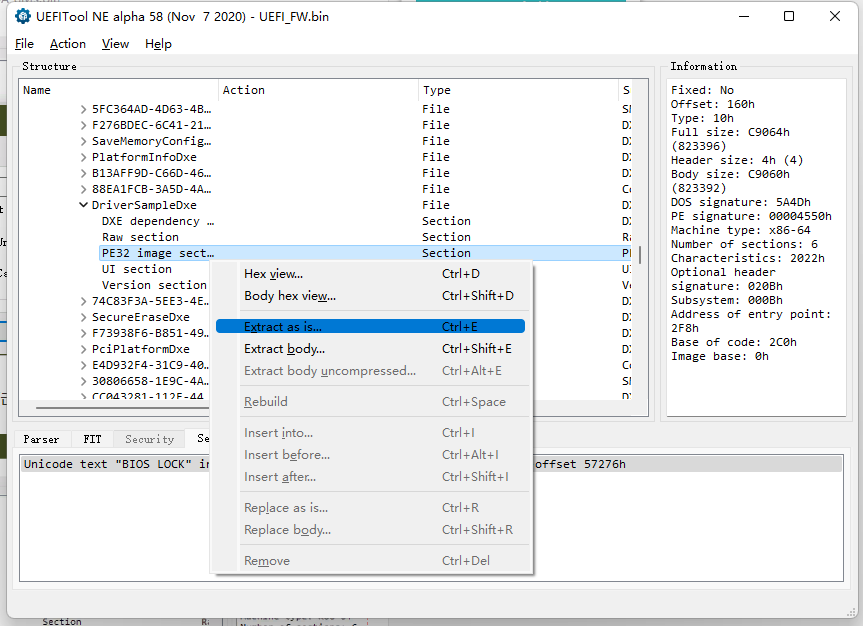The width and height of the screenshot is (863, 626).
Task: Click the "Machine type: x86-64" info line
Action: pyautogui.click(x=740, y=230)
